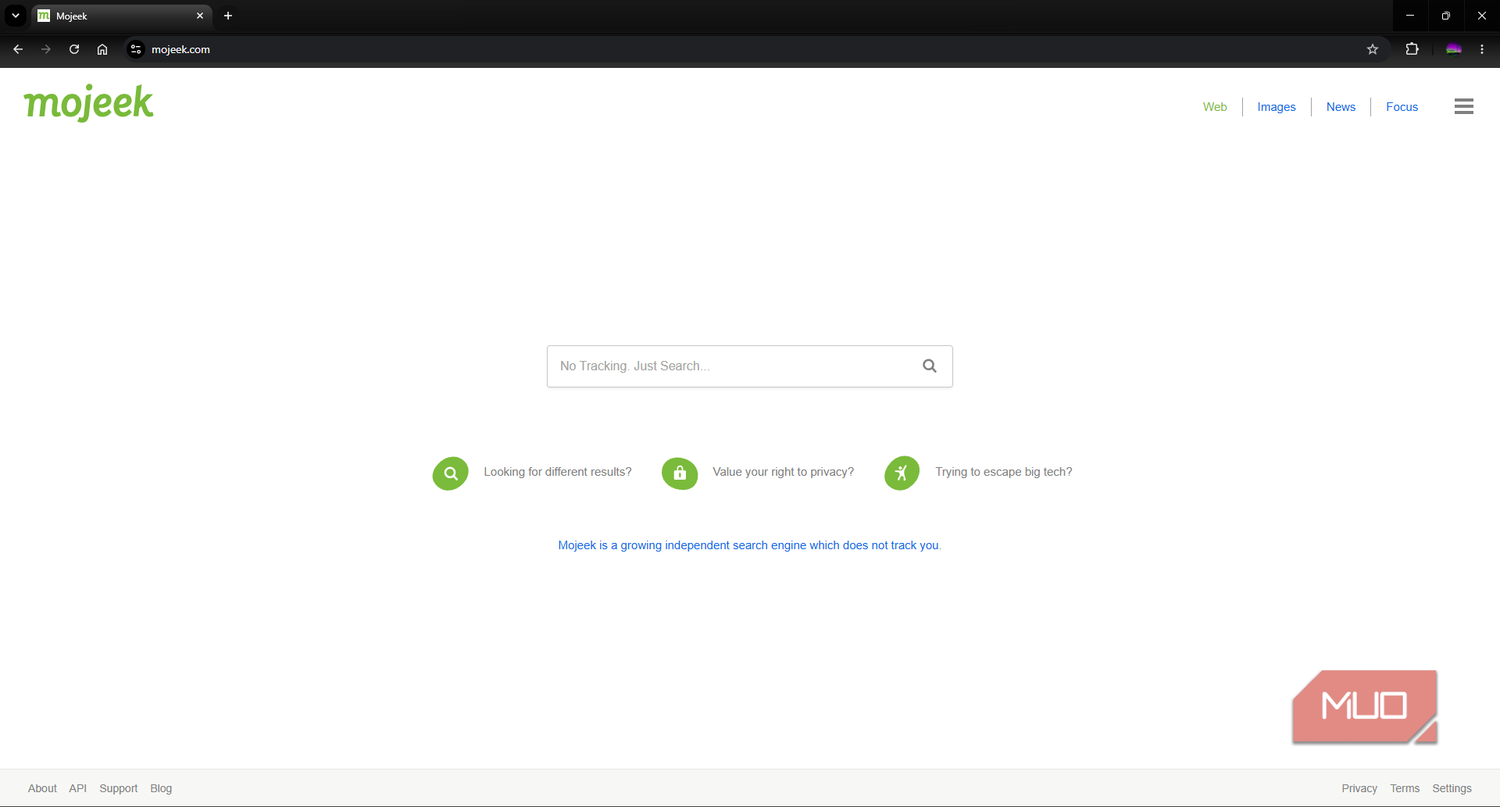
Task: Restore down the browser window
Action: point(1446,16)
